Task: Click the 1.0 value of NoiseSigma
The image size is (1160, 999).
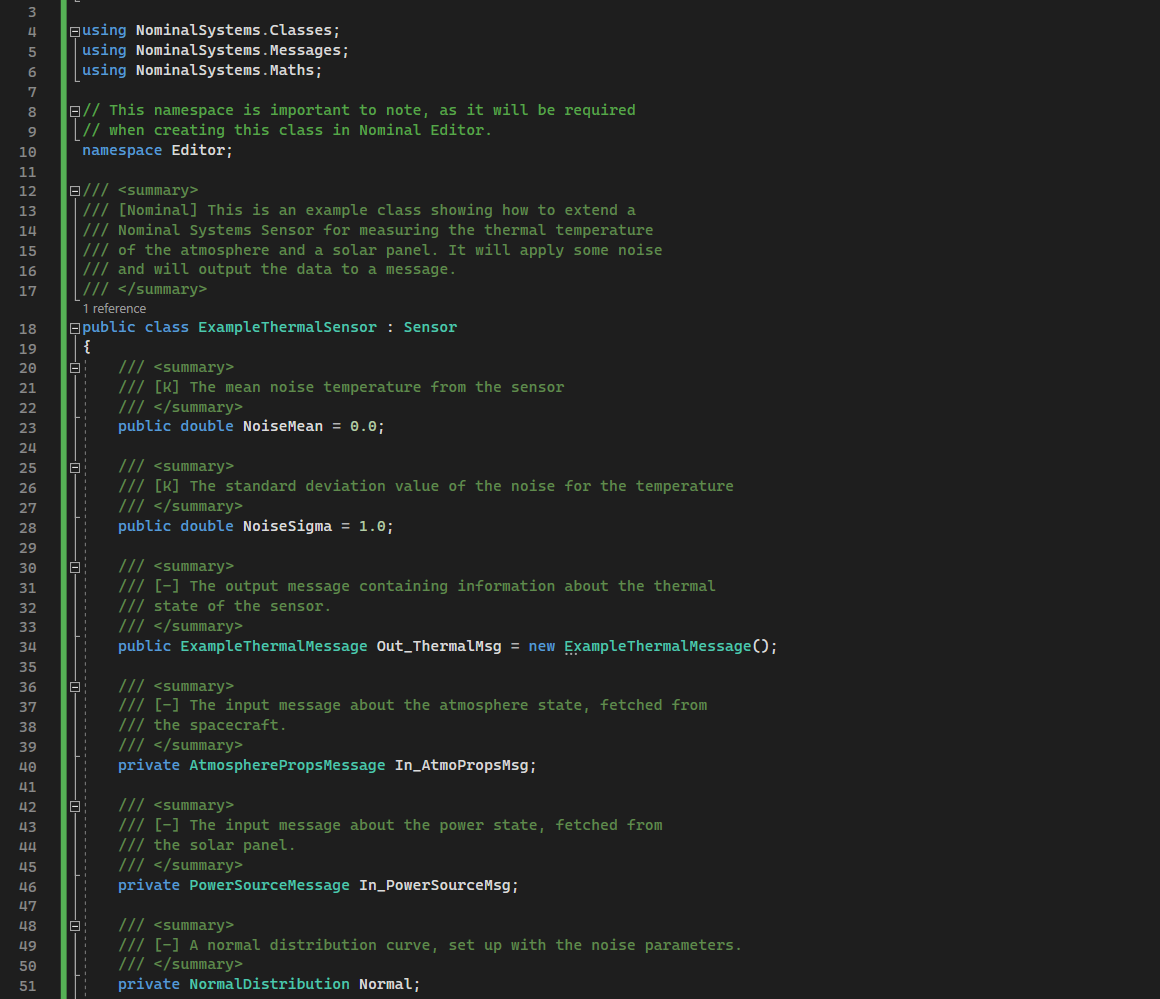Action: 372,526
